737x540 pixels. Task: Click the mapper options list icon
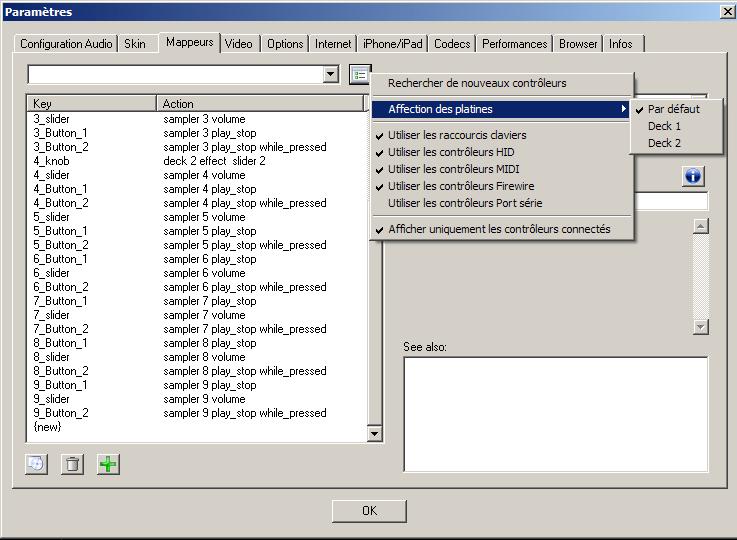coord(360,75)
